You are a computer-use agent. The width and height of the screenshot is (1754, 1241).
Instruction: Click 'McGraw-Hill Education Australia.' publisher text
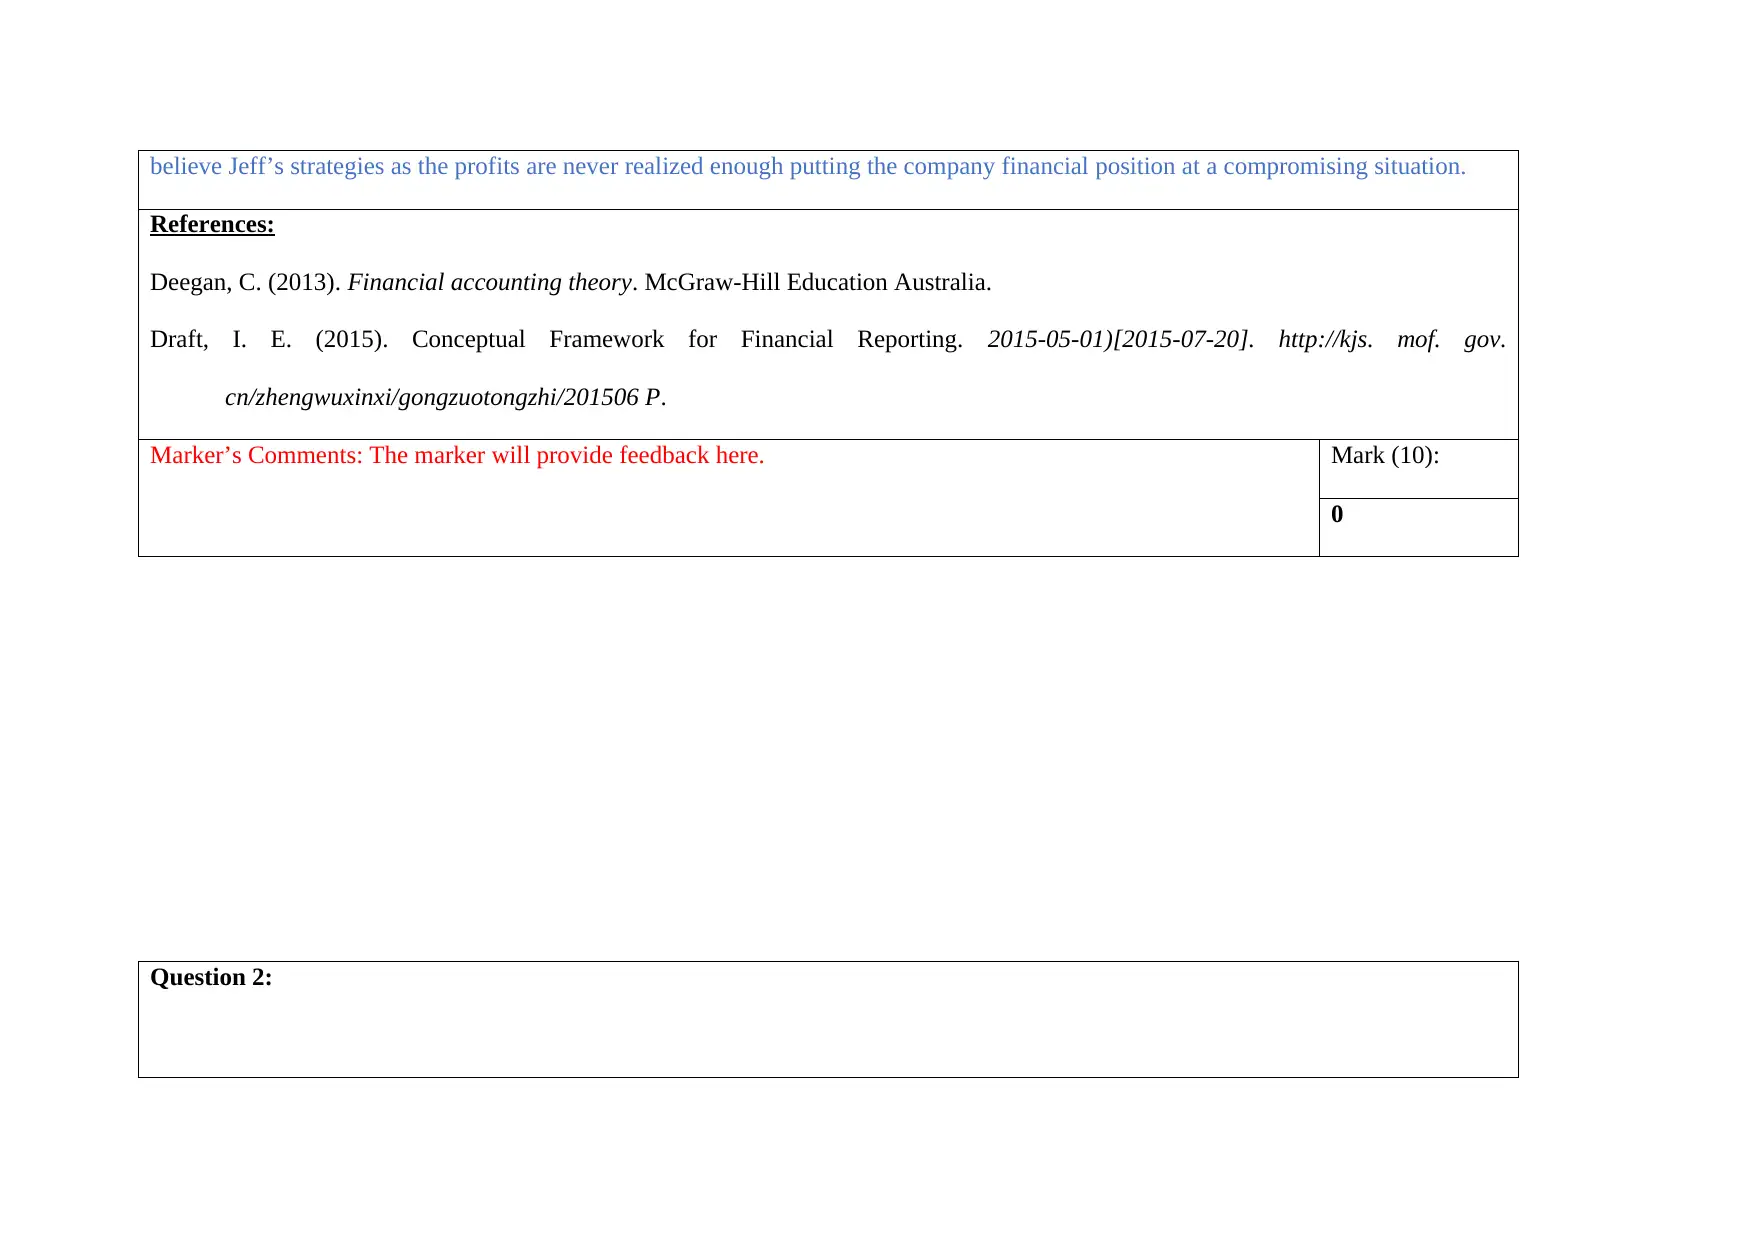pyautogui.click(x=818, y=283)
